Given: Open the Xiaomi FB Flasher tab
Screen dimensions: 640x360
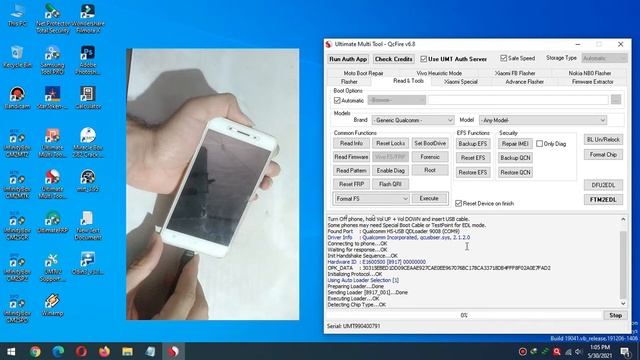Looking at the screenshot, I should tap(515, 73).
